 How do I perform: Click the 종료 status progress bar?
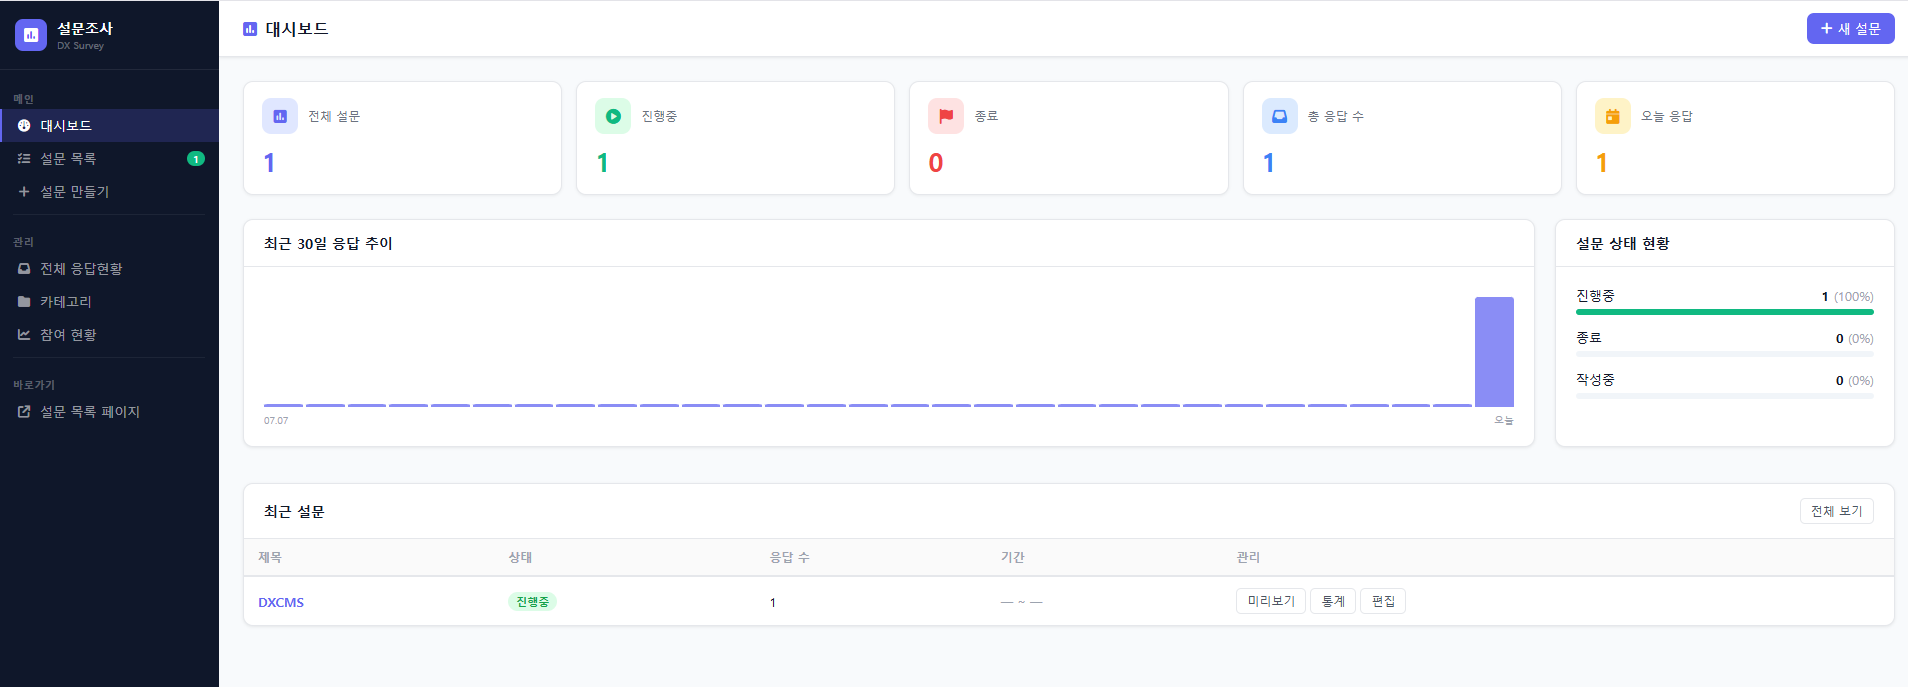click(x=1725, y=354)
